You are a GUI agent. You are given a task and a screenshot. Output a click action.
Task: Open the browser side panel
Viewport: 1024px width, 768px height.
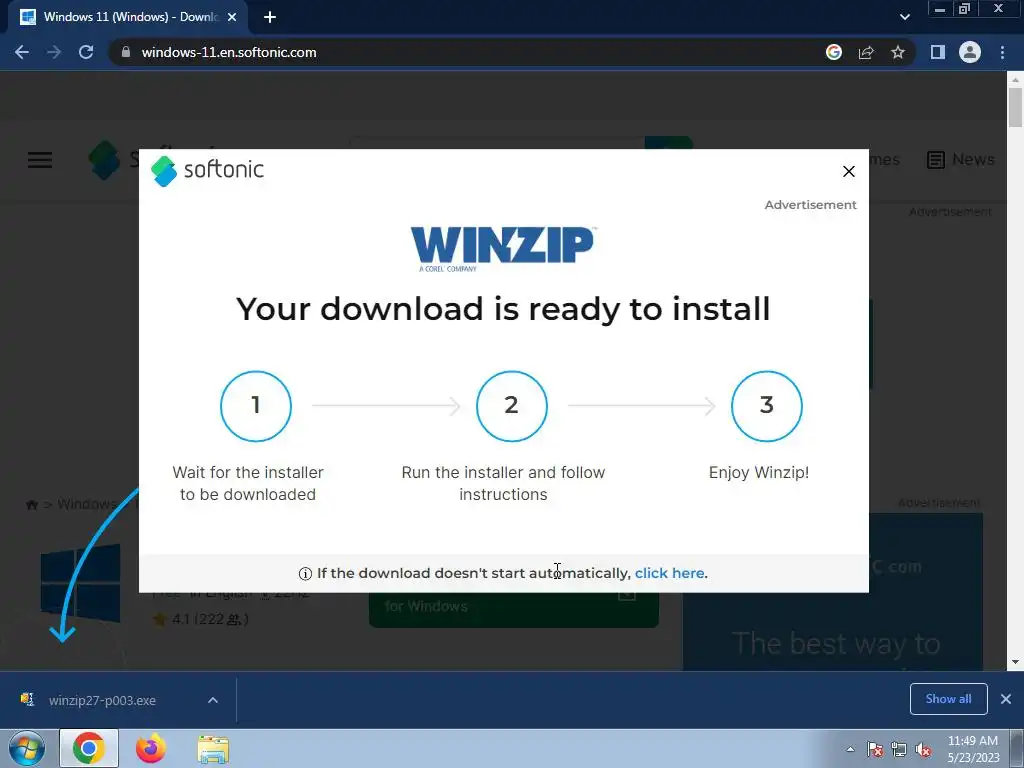(x=938, y=52)
